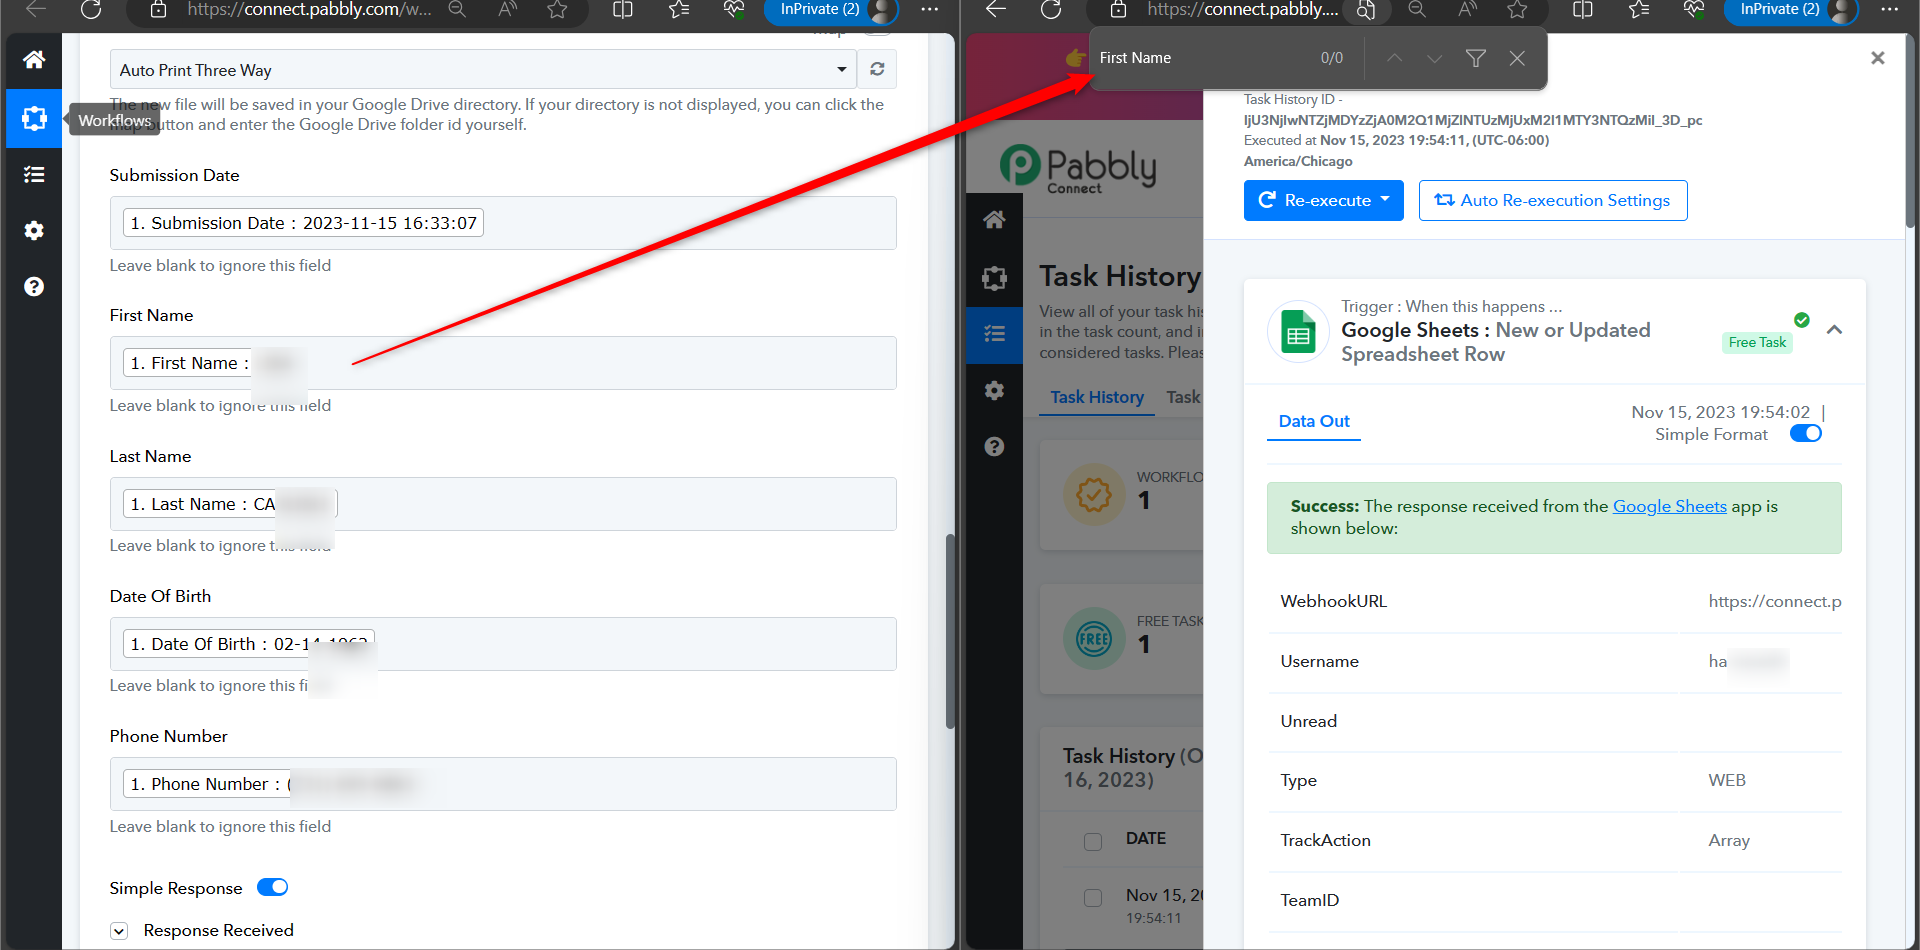Click Help icon in right window sidebar
Screen dimensions: 1920x950
pyautogui.click(x=994, y=447)
